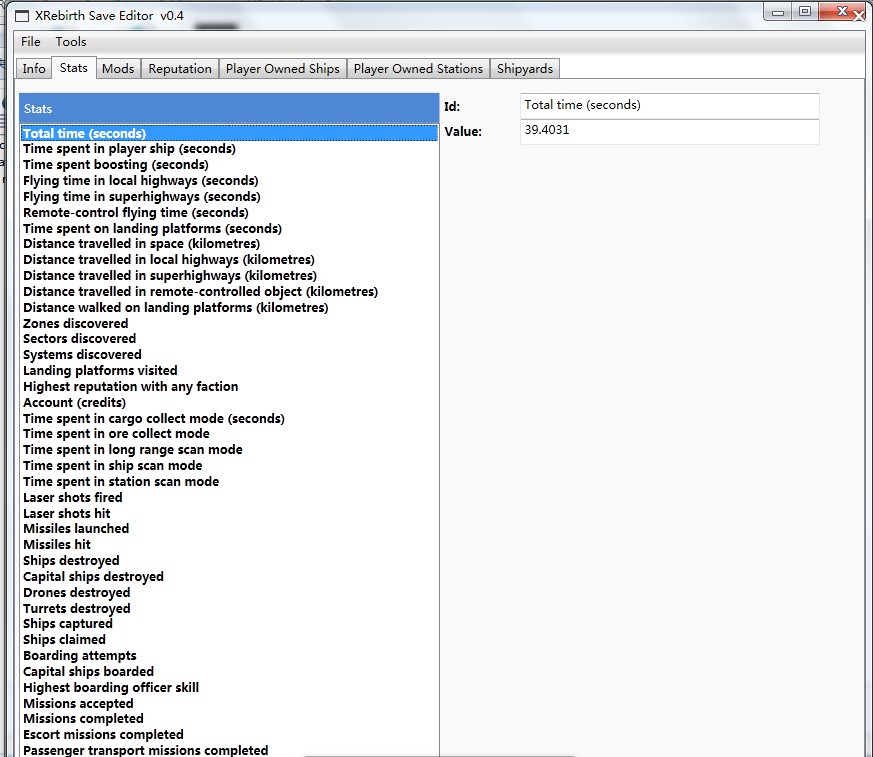
Task: Maximize the XRebirth Save Editor window
Action: tap(805, 12)
